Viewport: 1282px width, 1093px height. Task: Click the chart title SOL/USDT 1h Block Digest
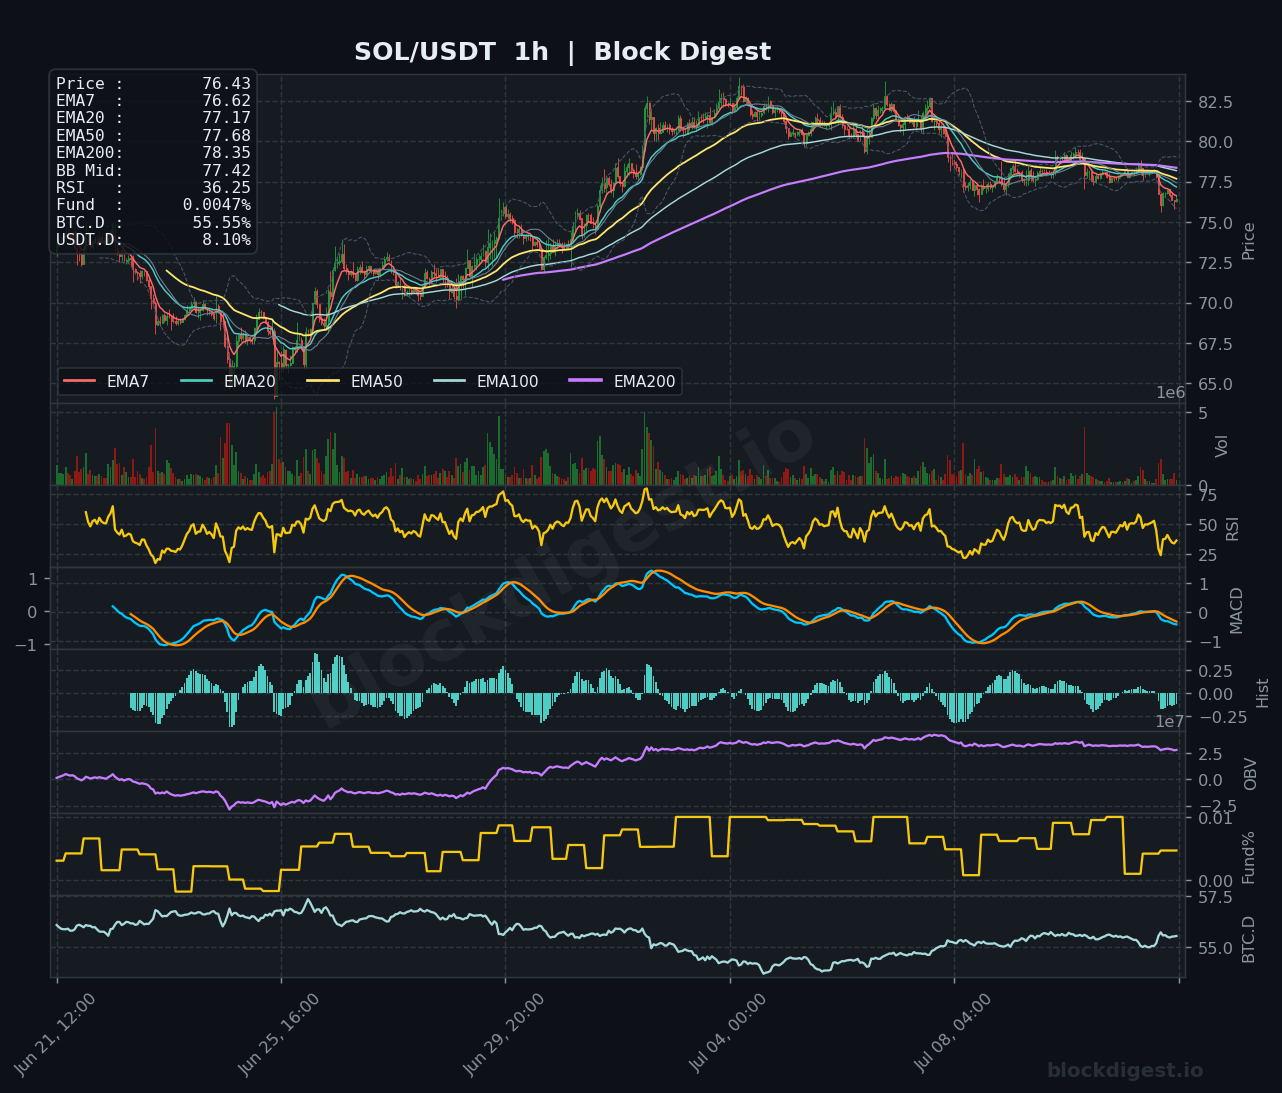coord(562,52)
